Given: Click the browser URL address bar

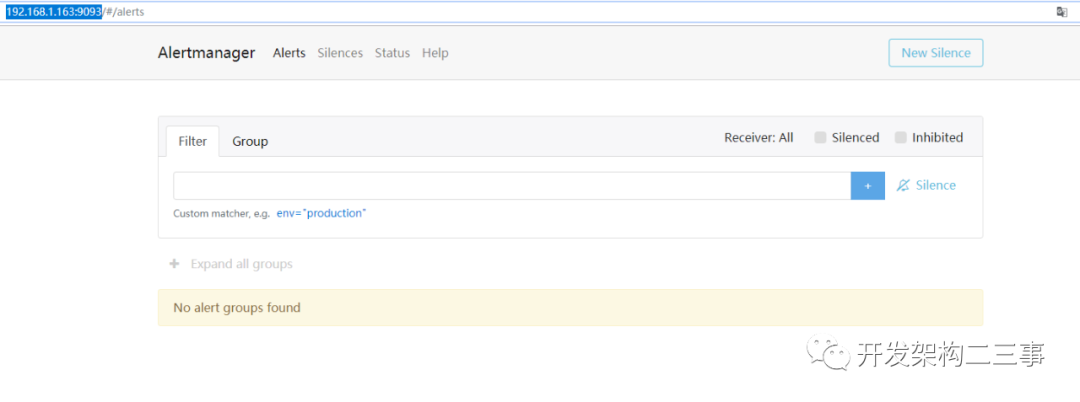Looking at the screenshot, I should [500, 11].
